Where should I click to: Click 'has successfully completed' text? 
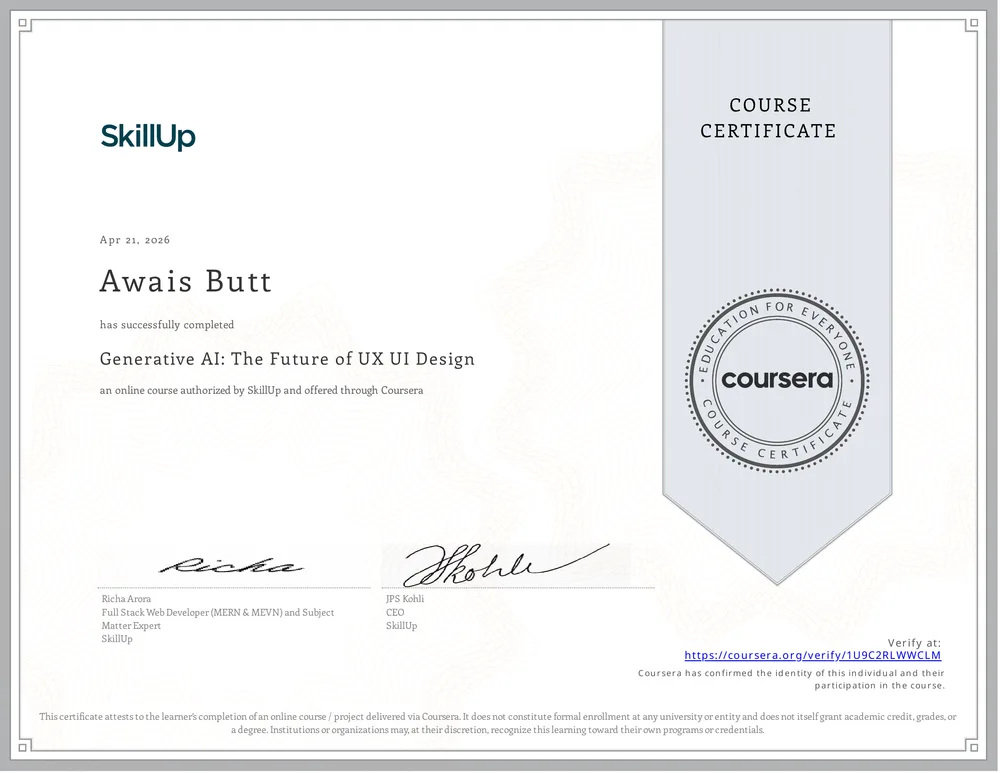[166, 325]
